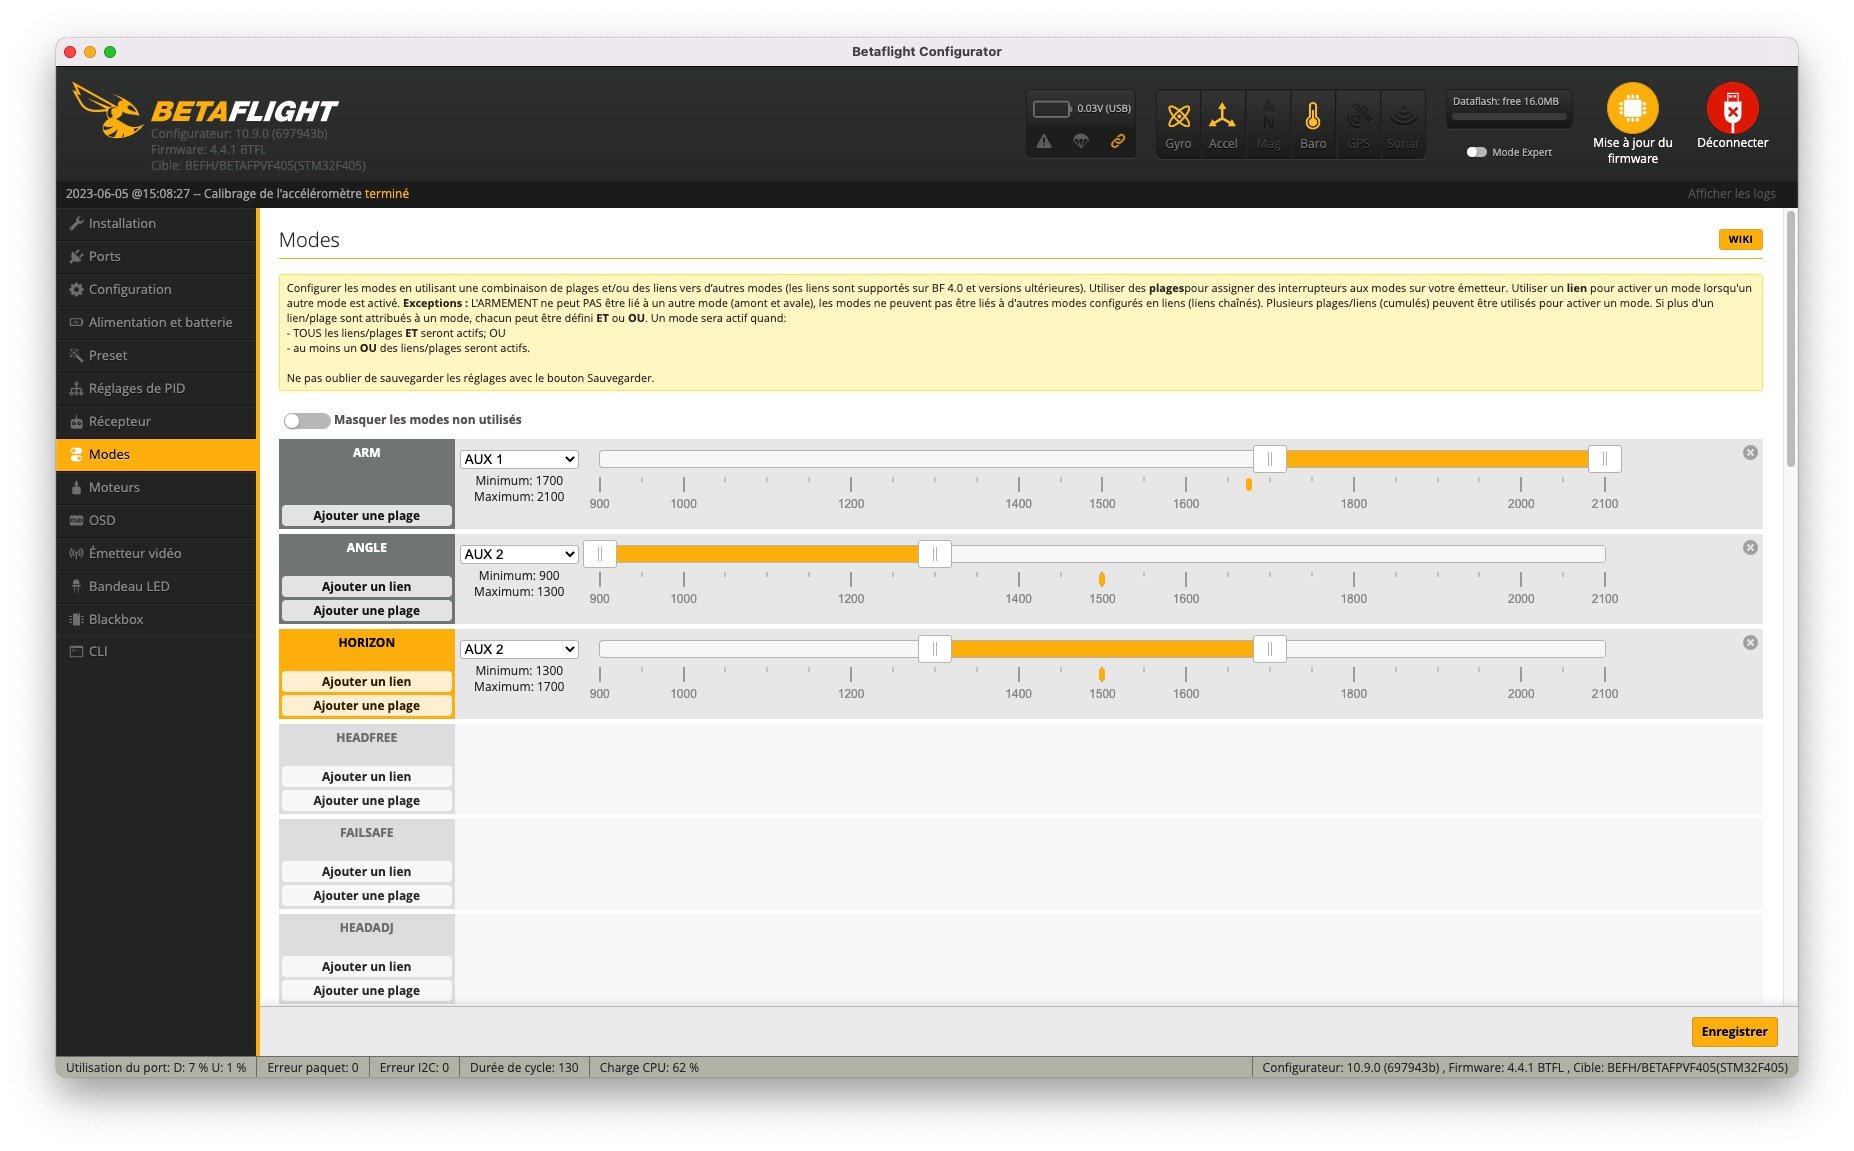Open the Configuration tab
The width and height of the screenshot is (1854, 1151).
[x=157, y=289]
